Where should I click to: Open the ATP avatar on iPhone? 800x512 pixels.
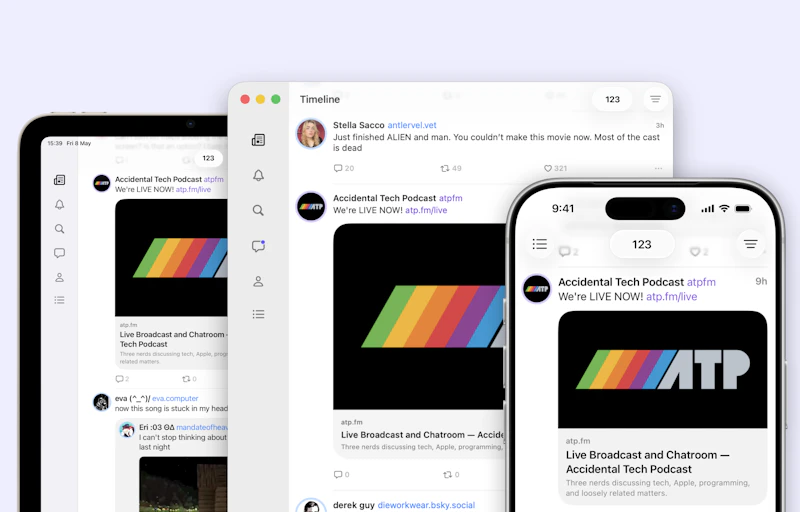coord(537,289)
